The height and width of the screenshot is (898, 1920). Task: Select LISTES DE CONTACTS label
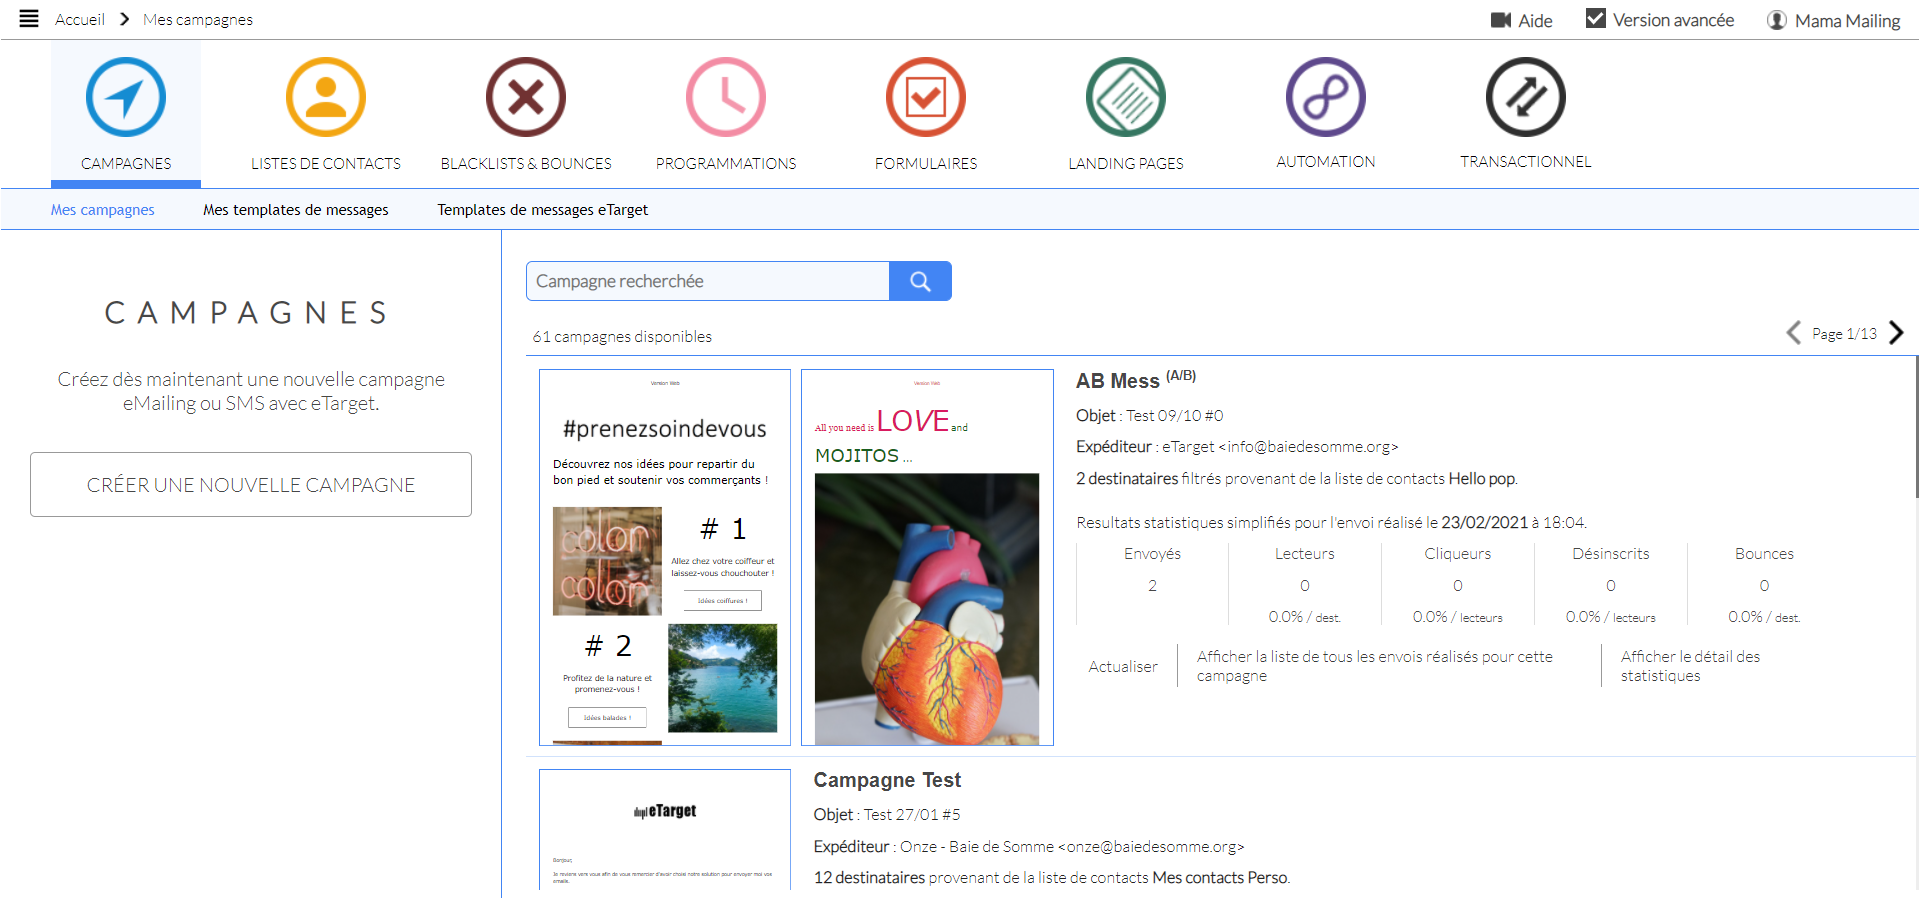click(x=326, y=163)
